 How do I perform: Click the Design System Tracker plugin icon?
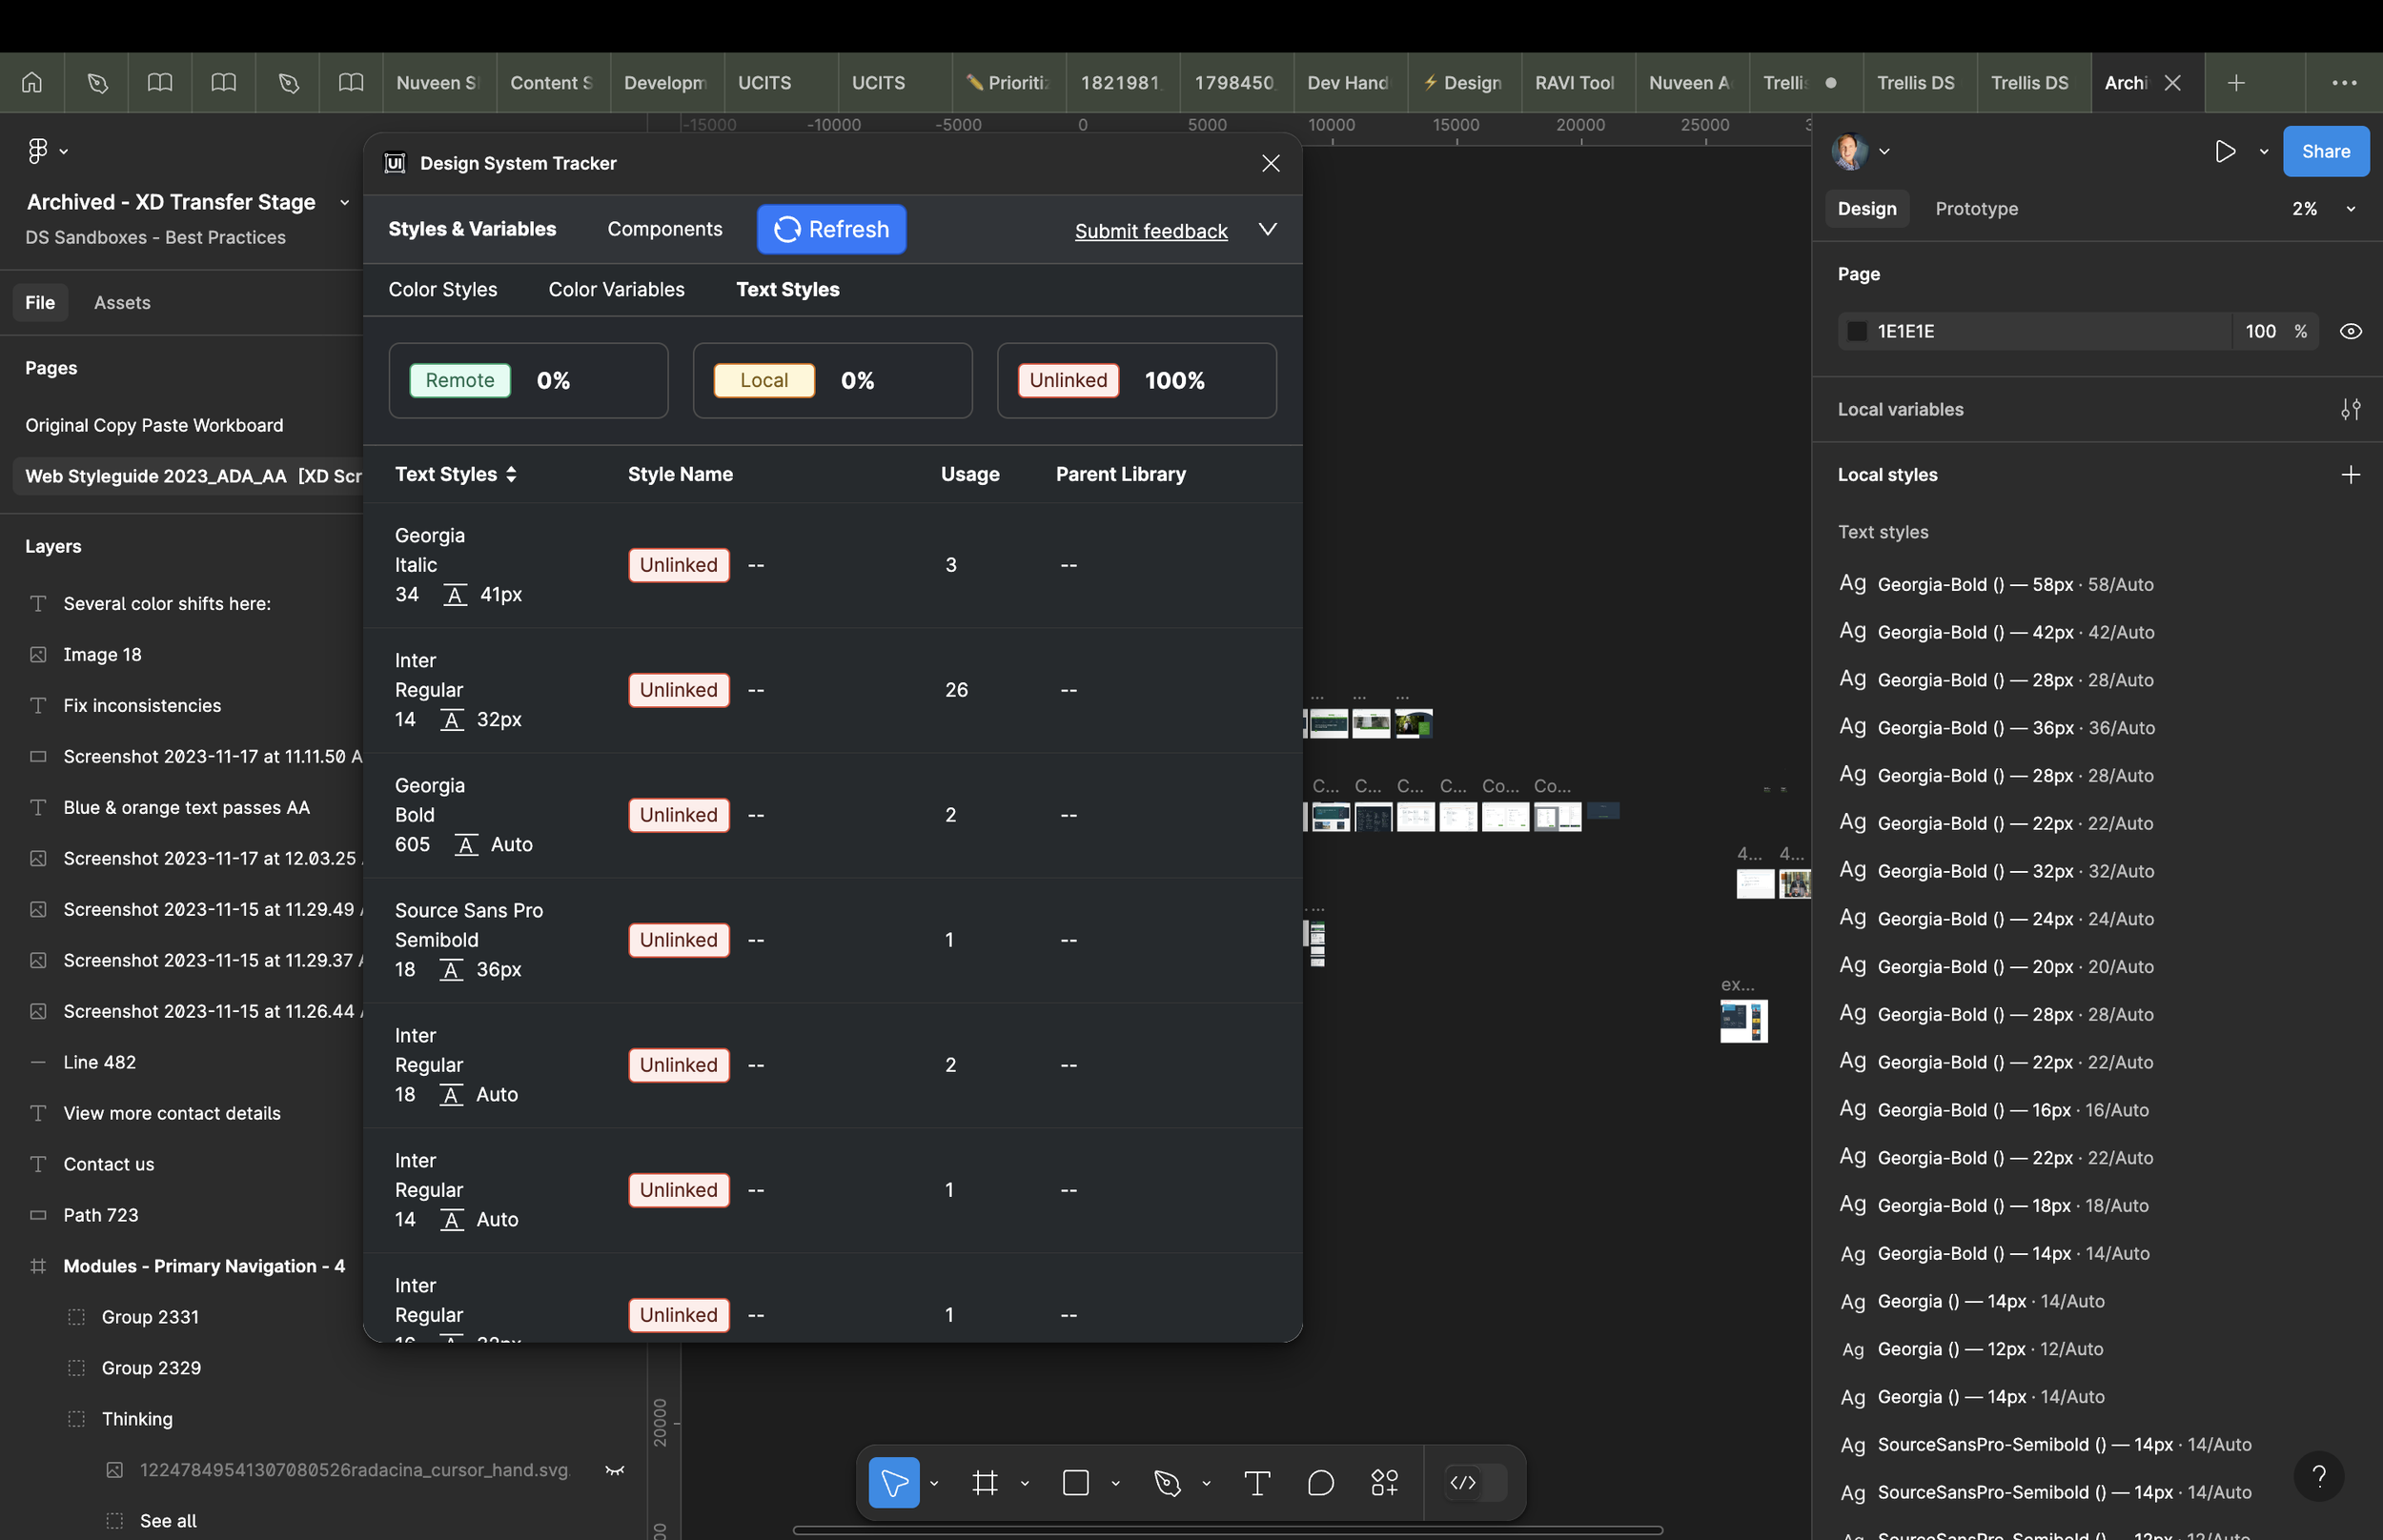(x=395, y=163)
